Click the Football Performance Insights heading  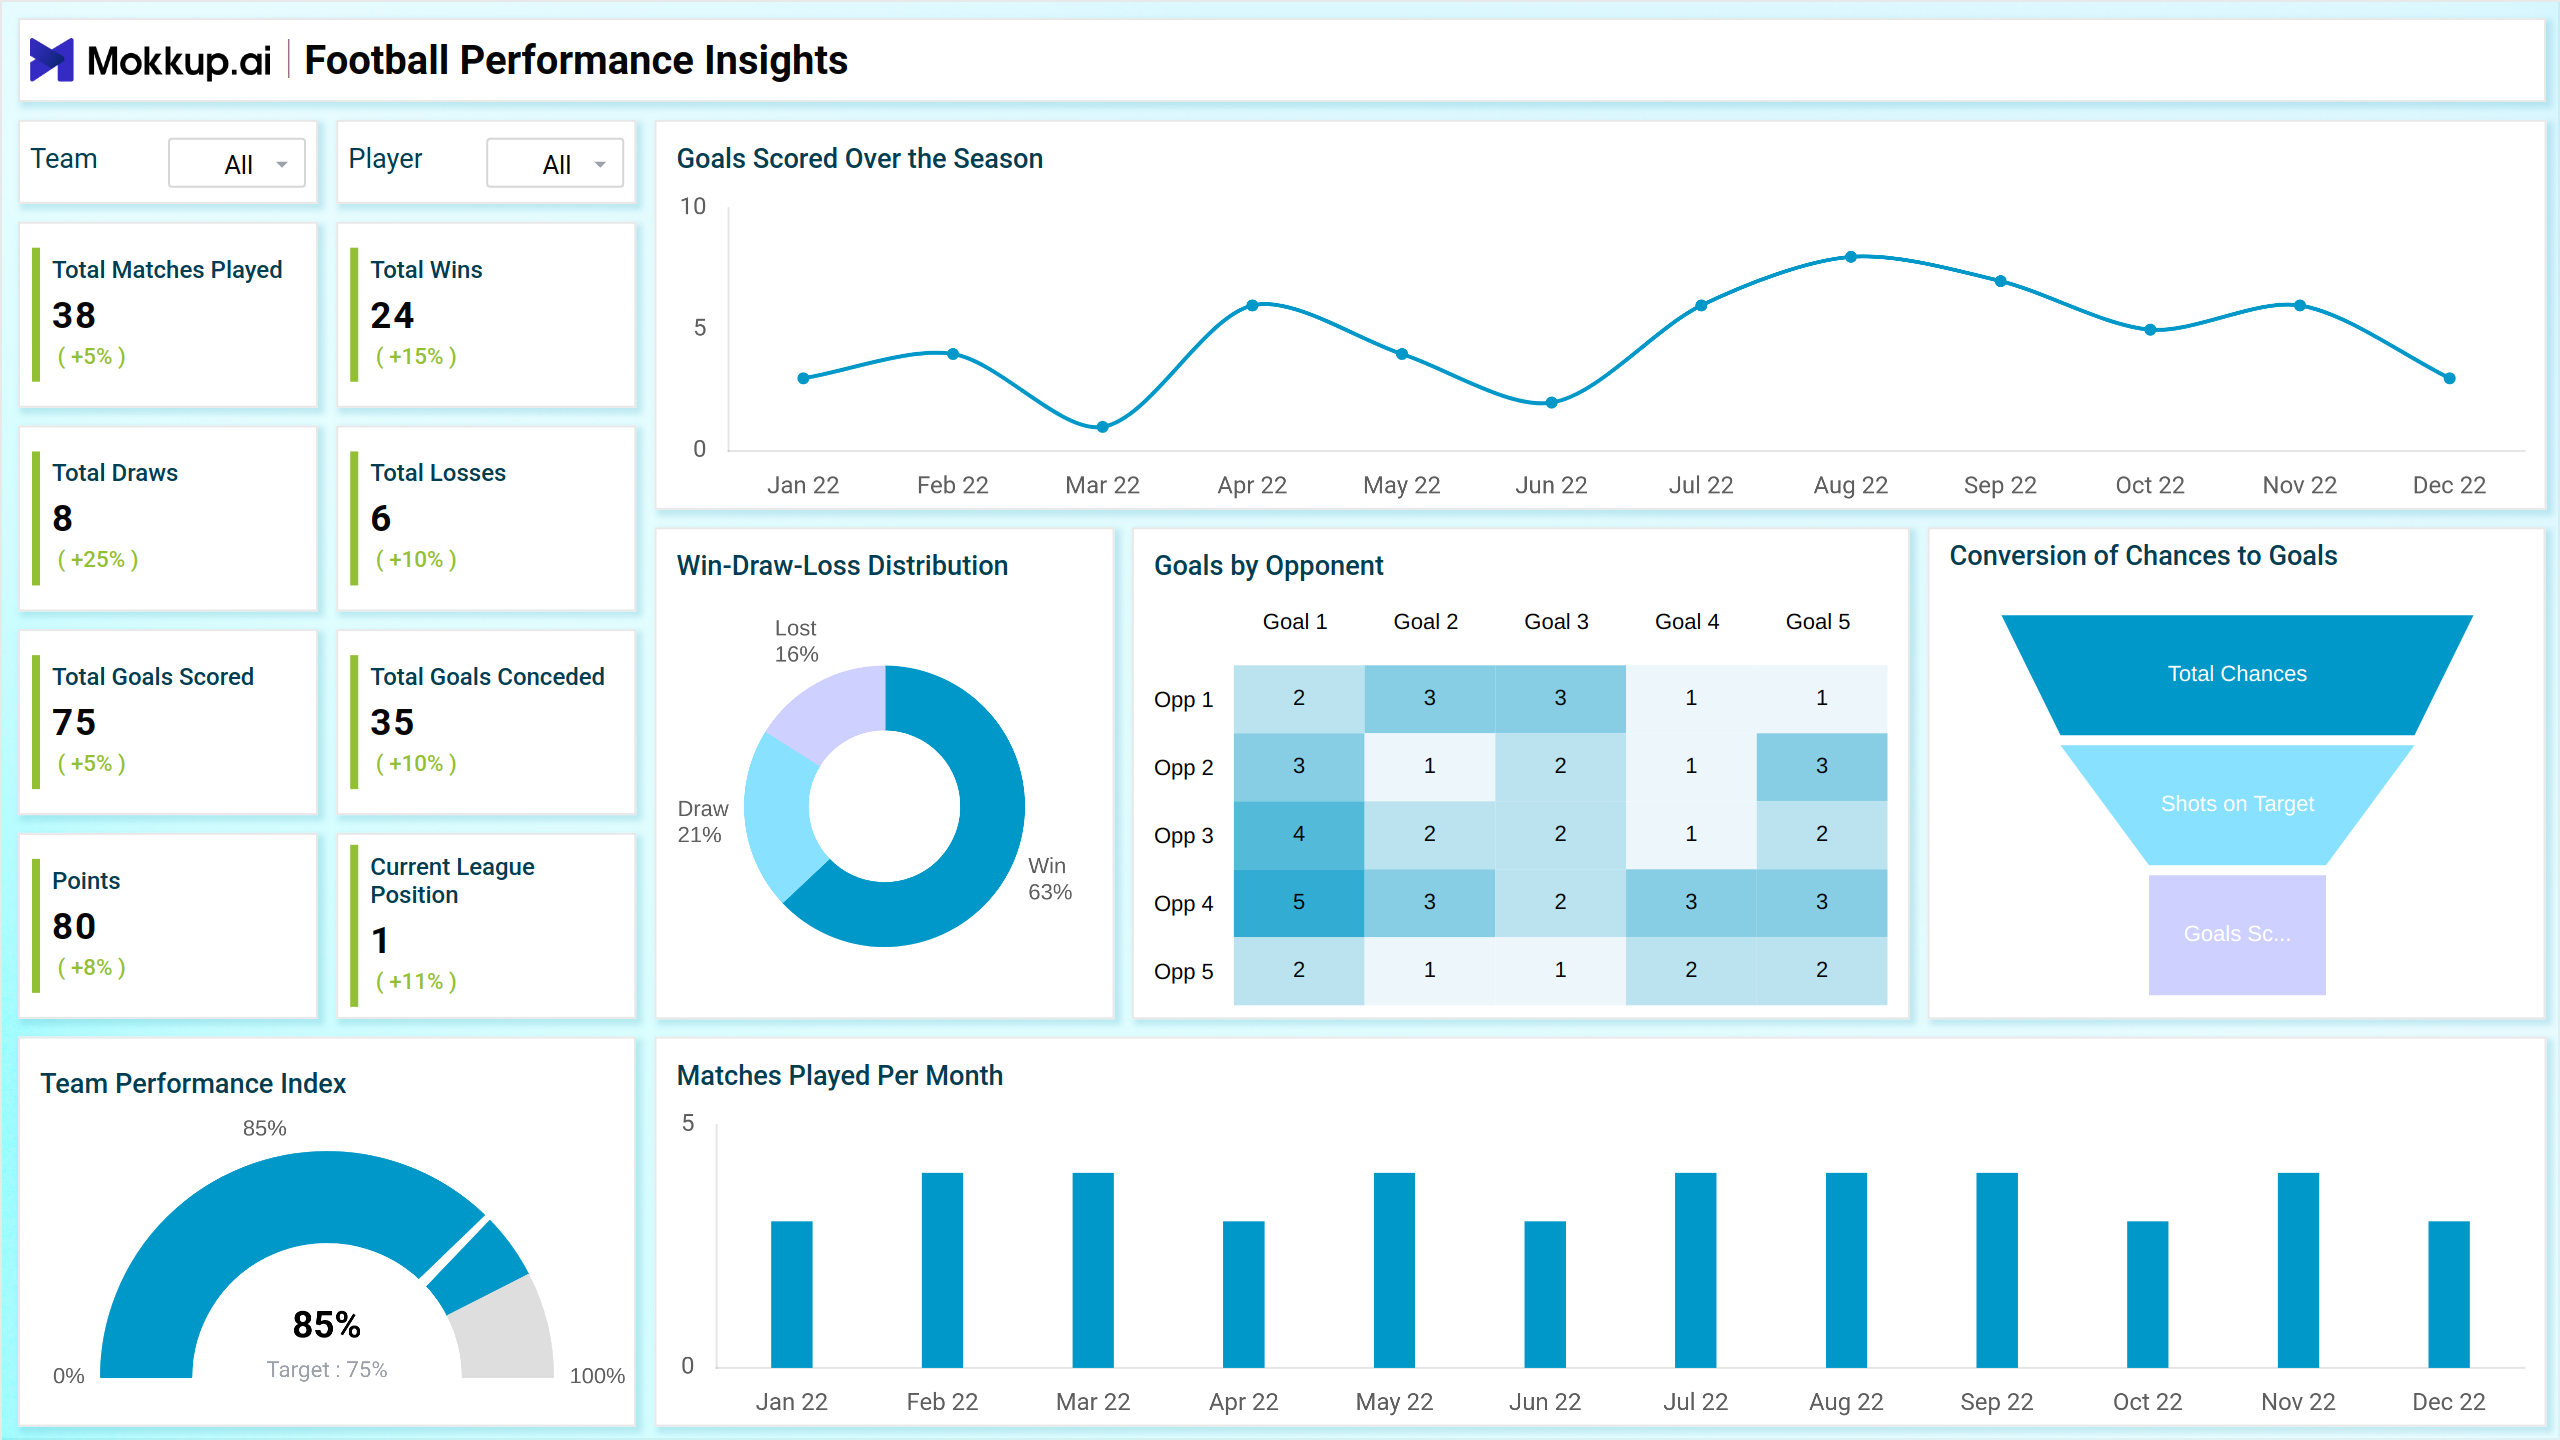576,60
